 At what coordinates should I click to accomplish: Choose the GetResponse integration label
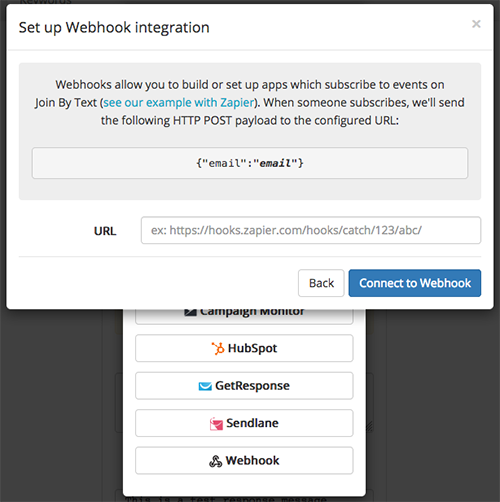(252, 386)
